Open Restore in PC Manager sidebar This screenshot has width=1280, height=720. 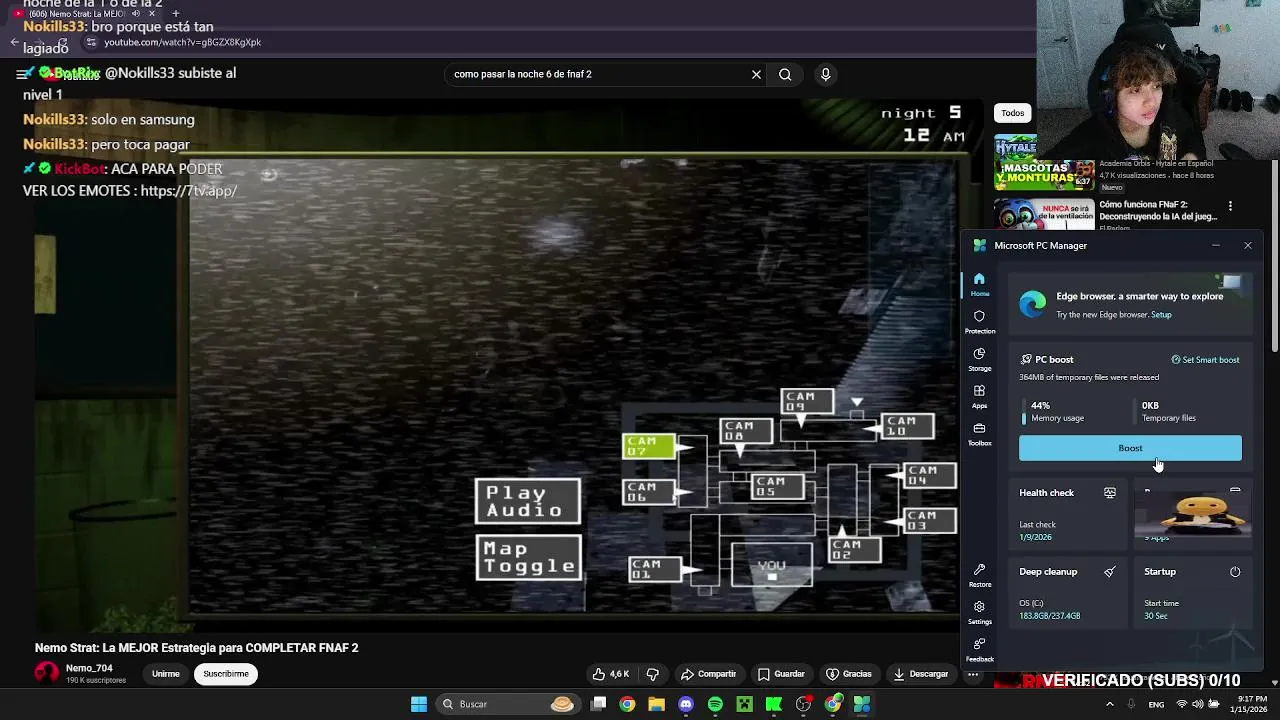[979, 575]
